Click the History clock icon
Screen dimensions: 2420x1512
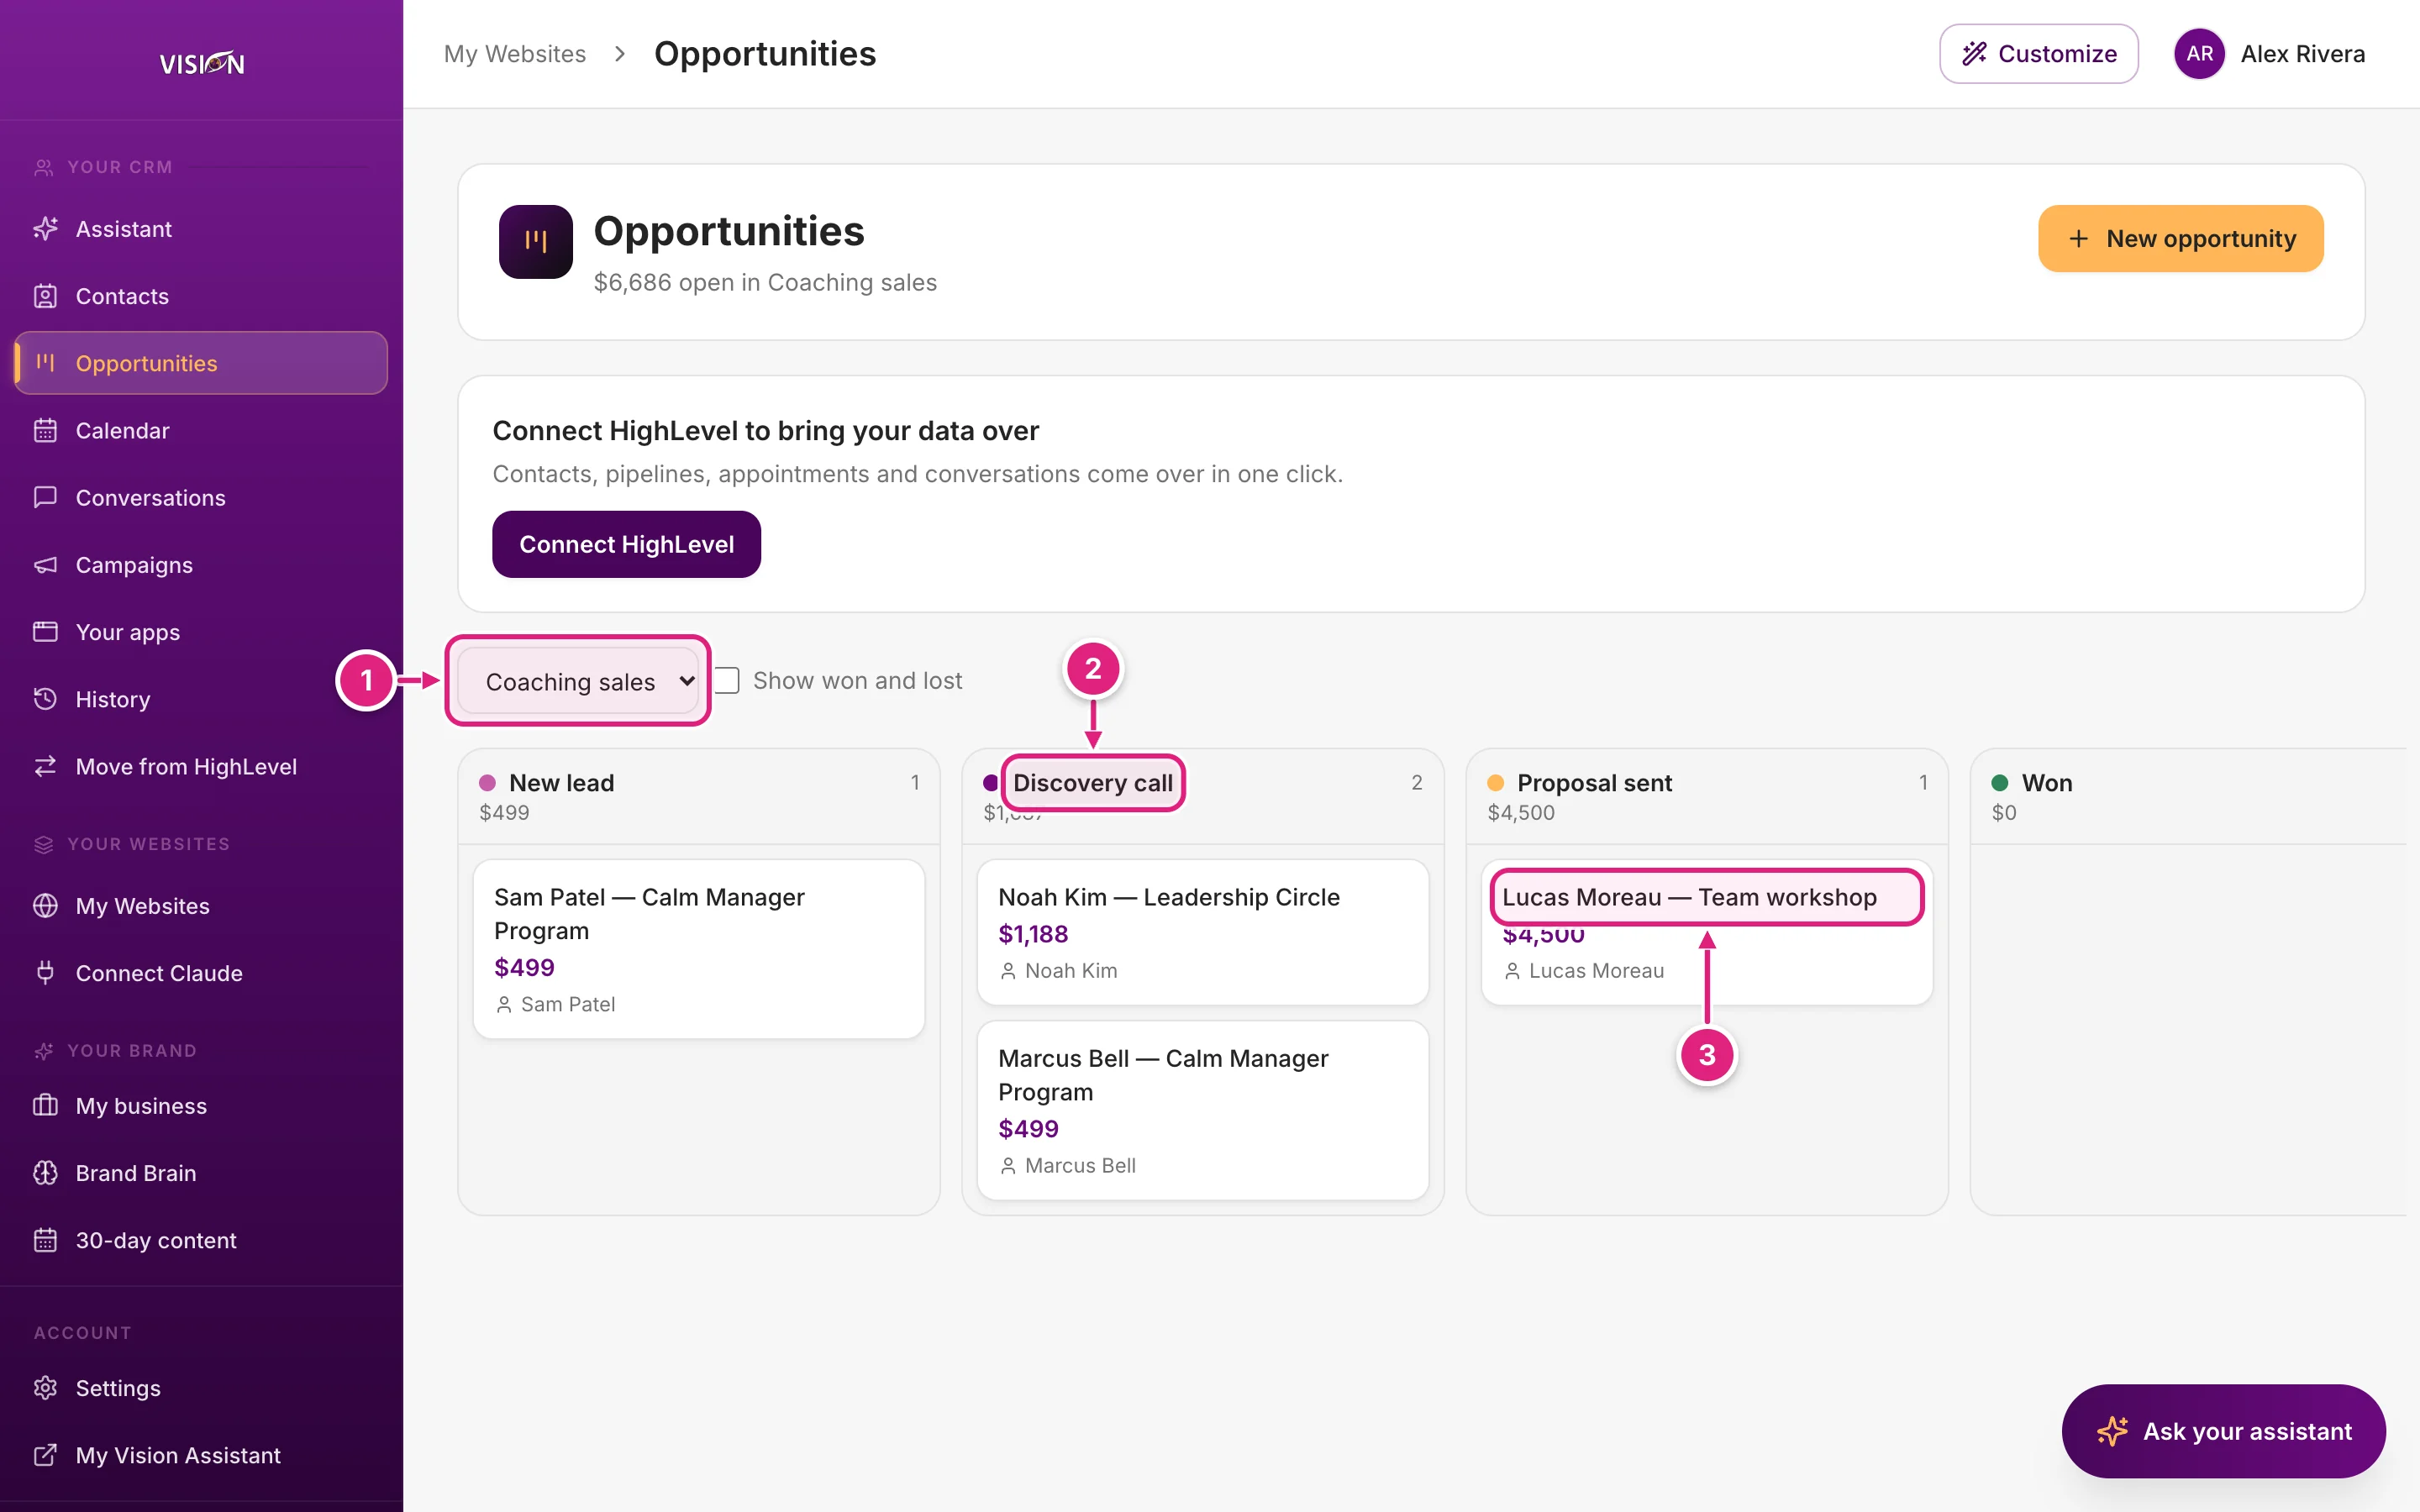[x=45, y=699]
